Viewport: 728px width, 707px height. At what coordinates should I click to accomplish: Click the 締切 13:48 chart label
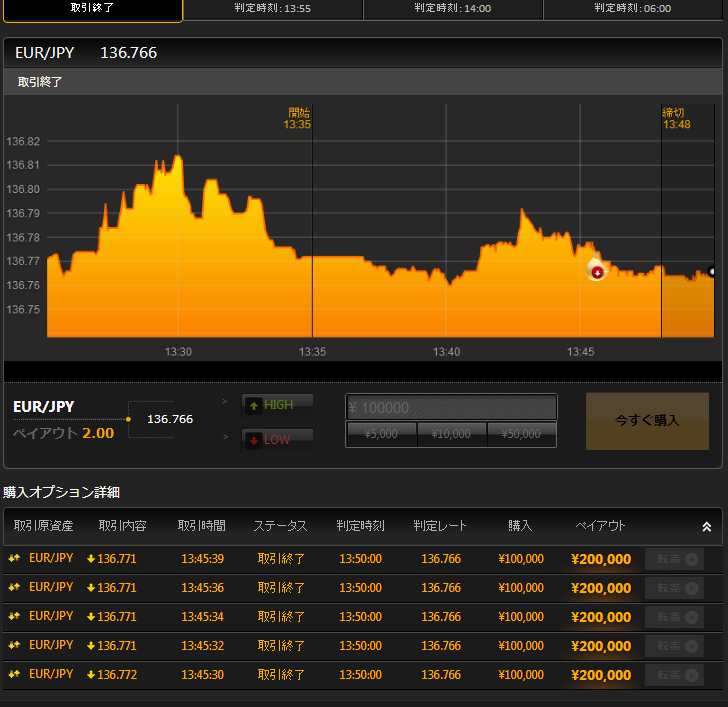(x=676, y=118)
